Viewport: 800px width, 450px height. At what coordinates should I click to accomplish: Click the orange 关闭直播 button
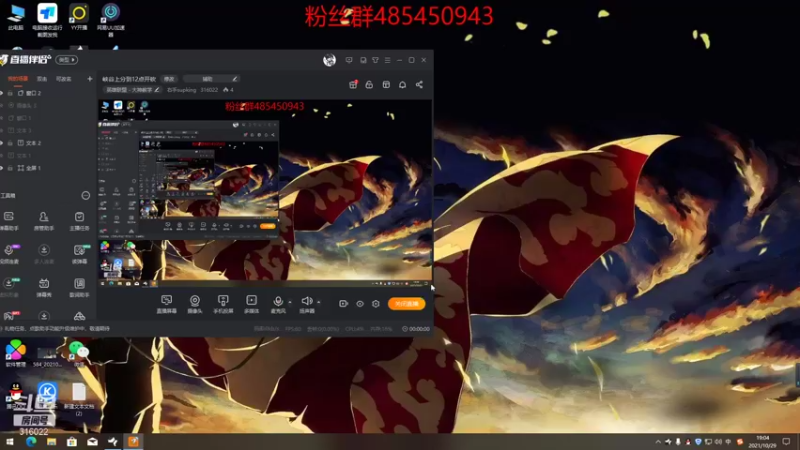click(407, 304)
